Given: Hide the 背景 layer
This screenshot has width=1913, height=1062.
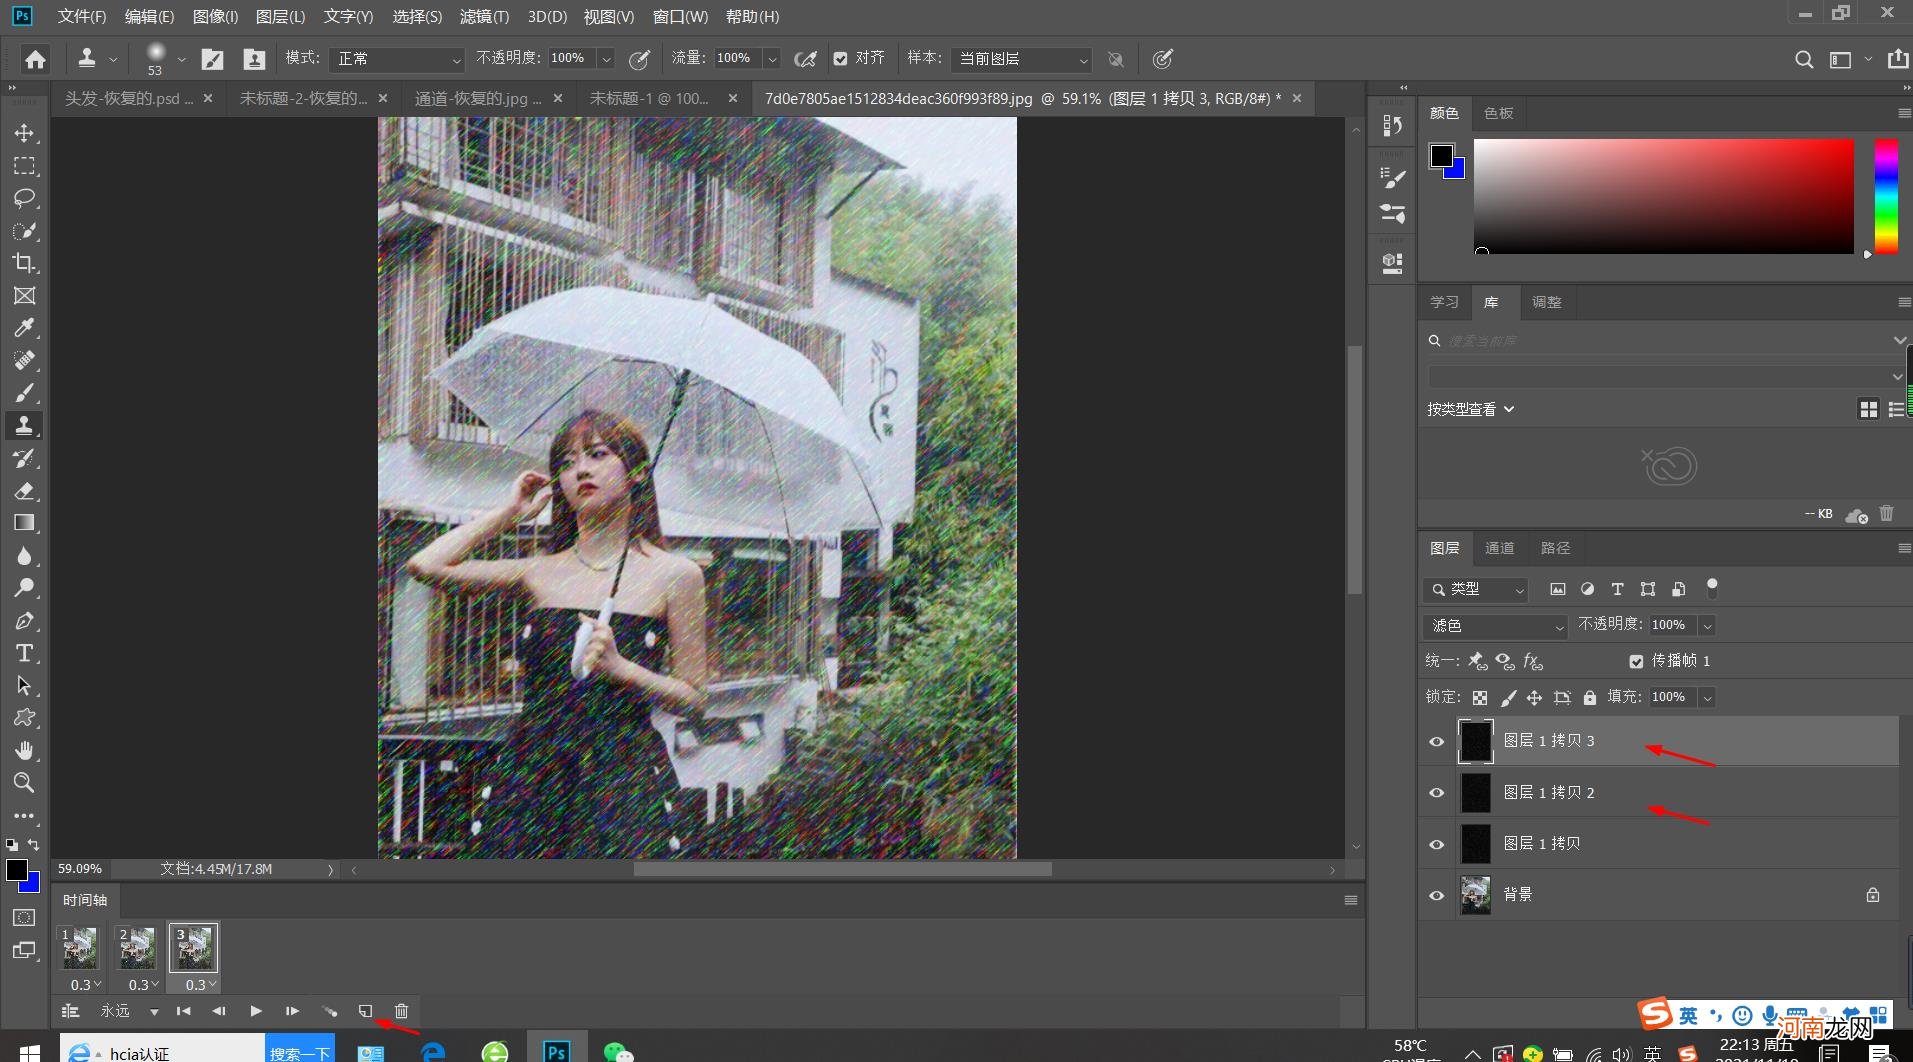Looking at the screenshot, I should click(1437, 895).
